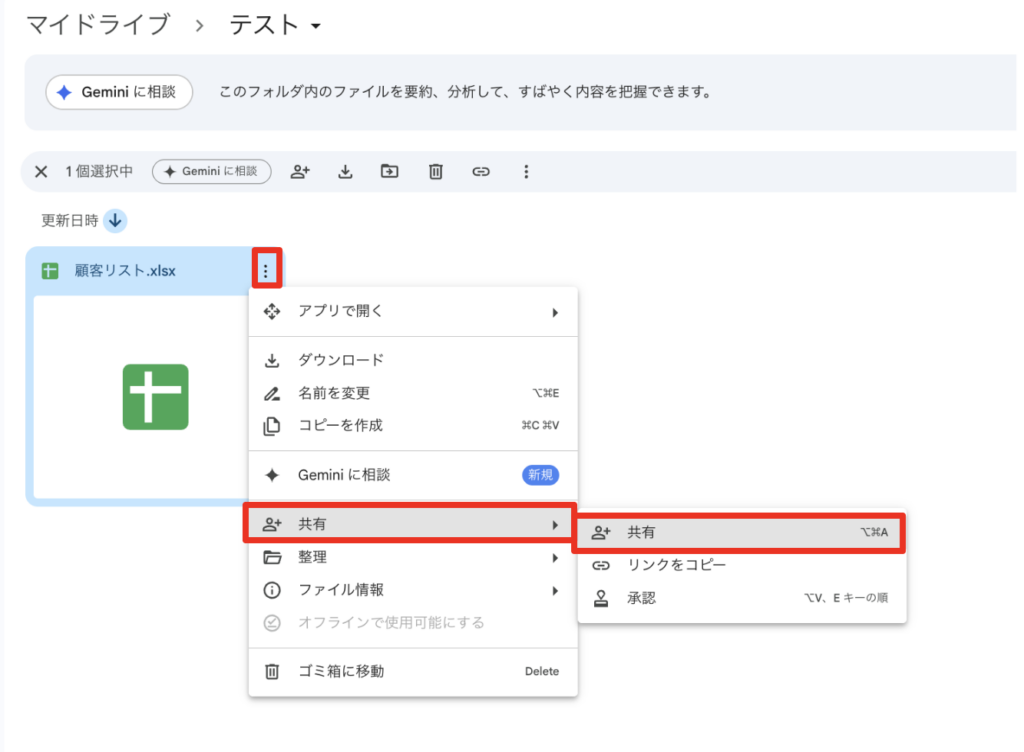Viewport: 1024px width, 752px height.
Task: Clear selection with the X icon
Action: (x=41, y=172)
